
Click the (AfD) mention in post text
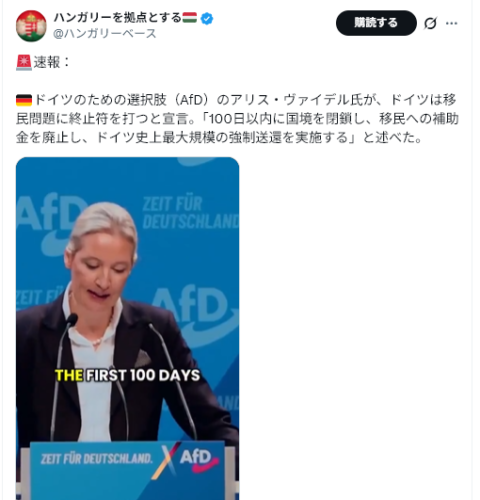(x=191, y=100)
